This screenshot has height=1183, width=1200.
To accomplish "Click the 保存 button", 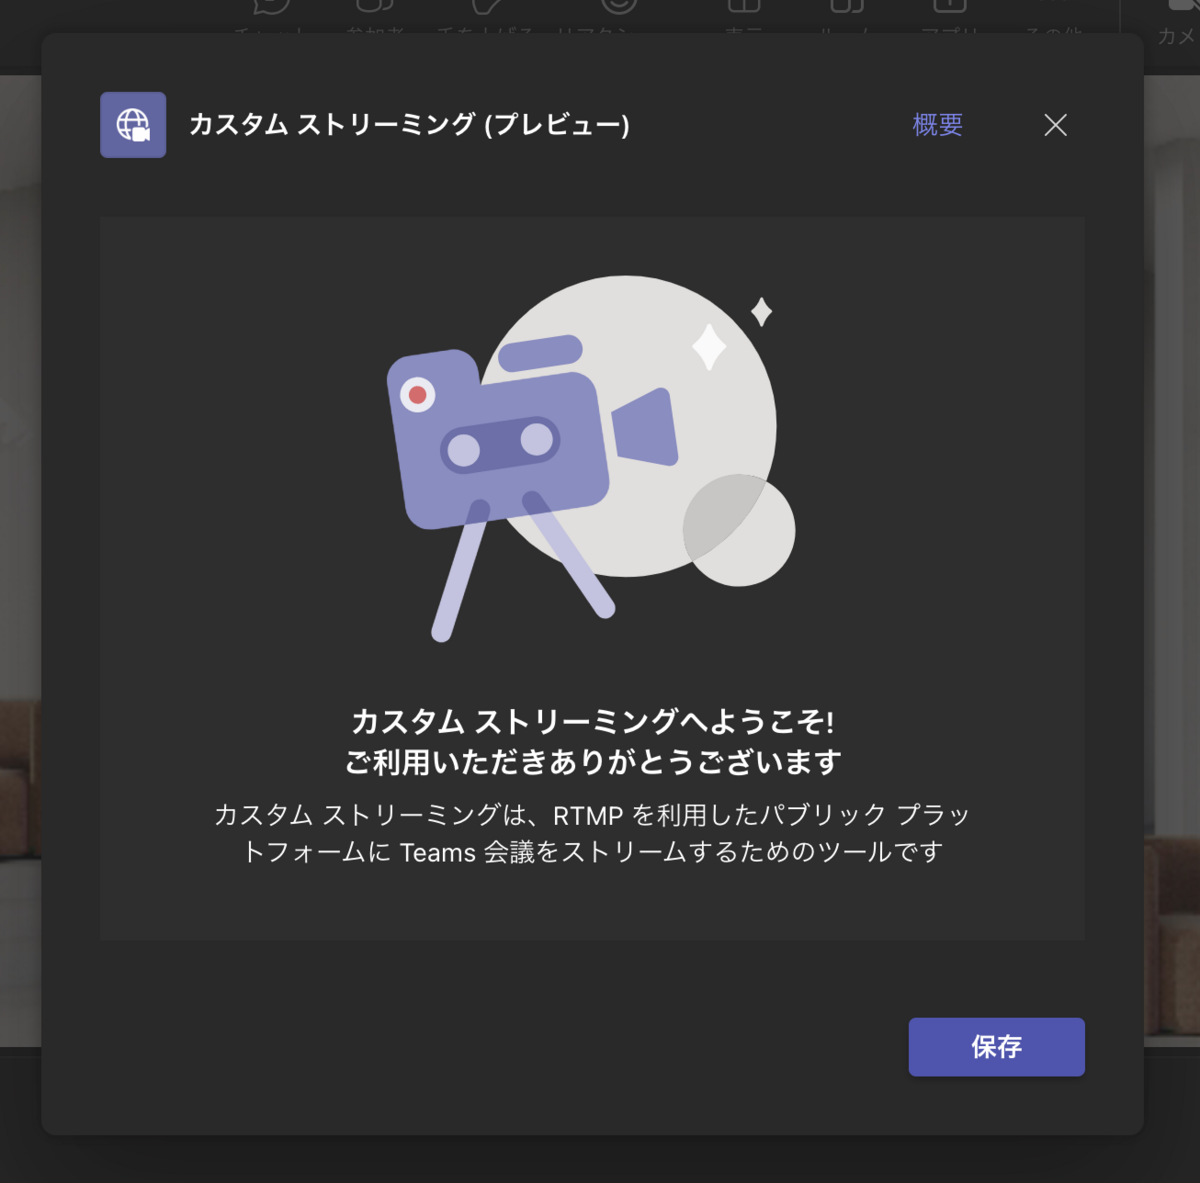I will (x=996, y=1047).
